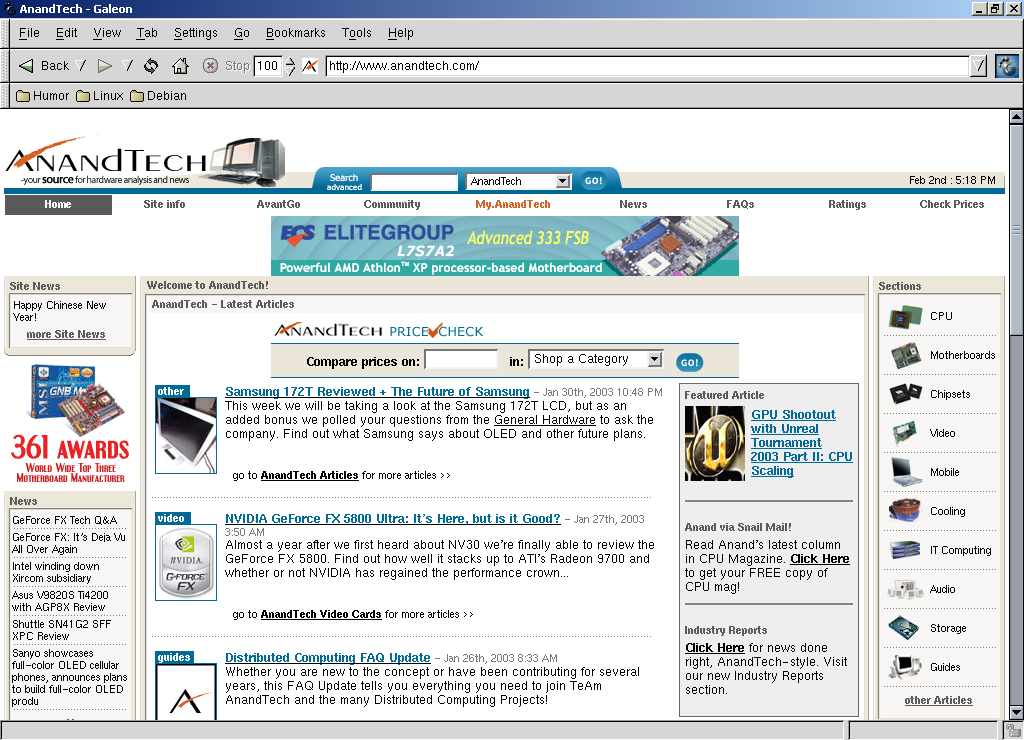Image resolution: width=1024 pixels, height=740 pixels.
Task: Open the Debian bookmarks folder
Action: (x=159, y=96)
